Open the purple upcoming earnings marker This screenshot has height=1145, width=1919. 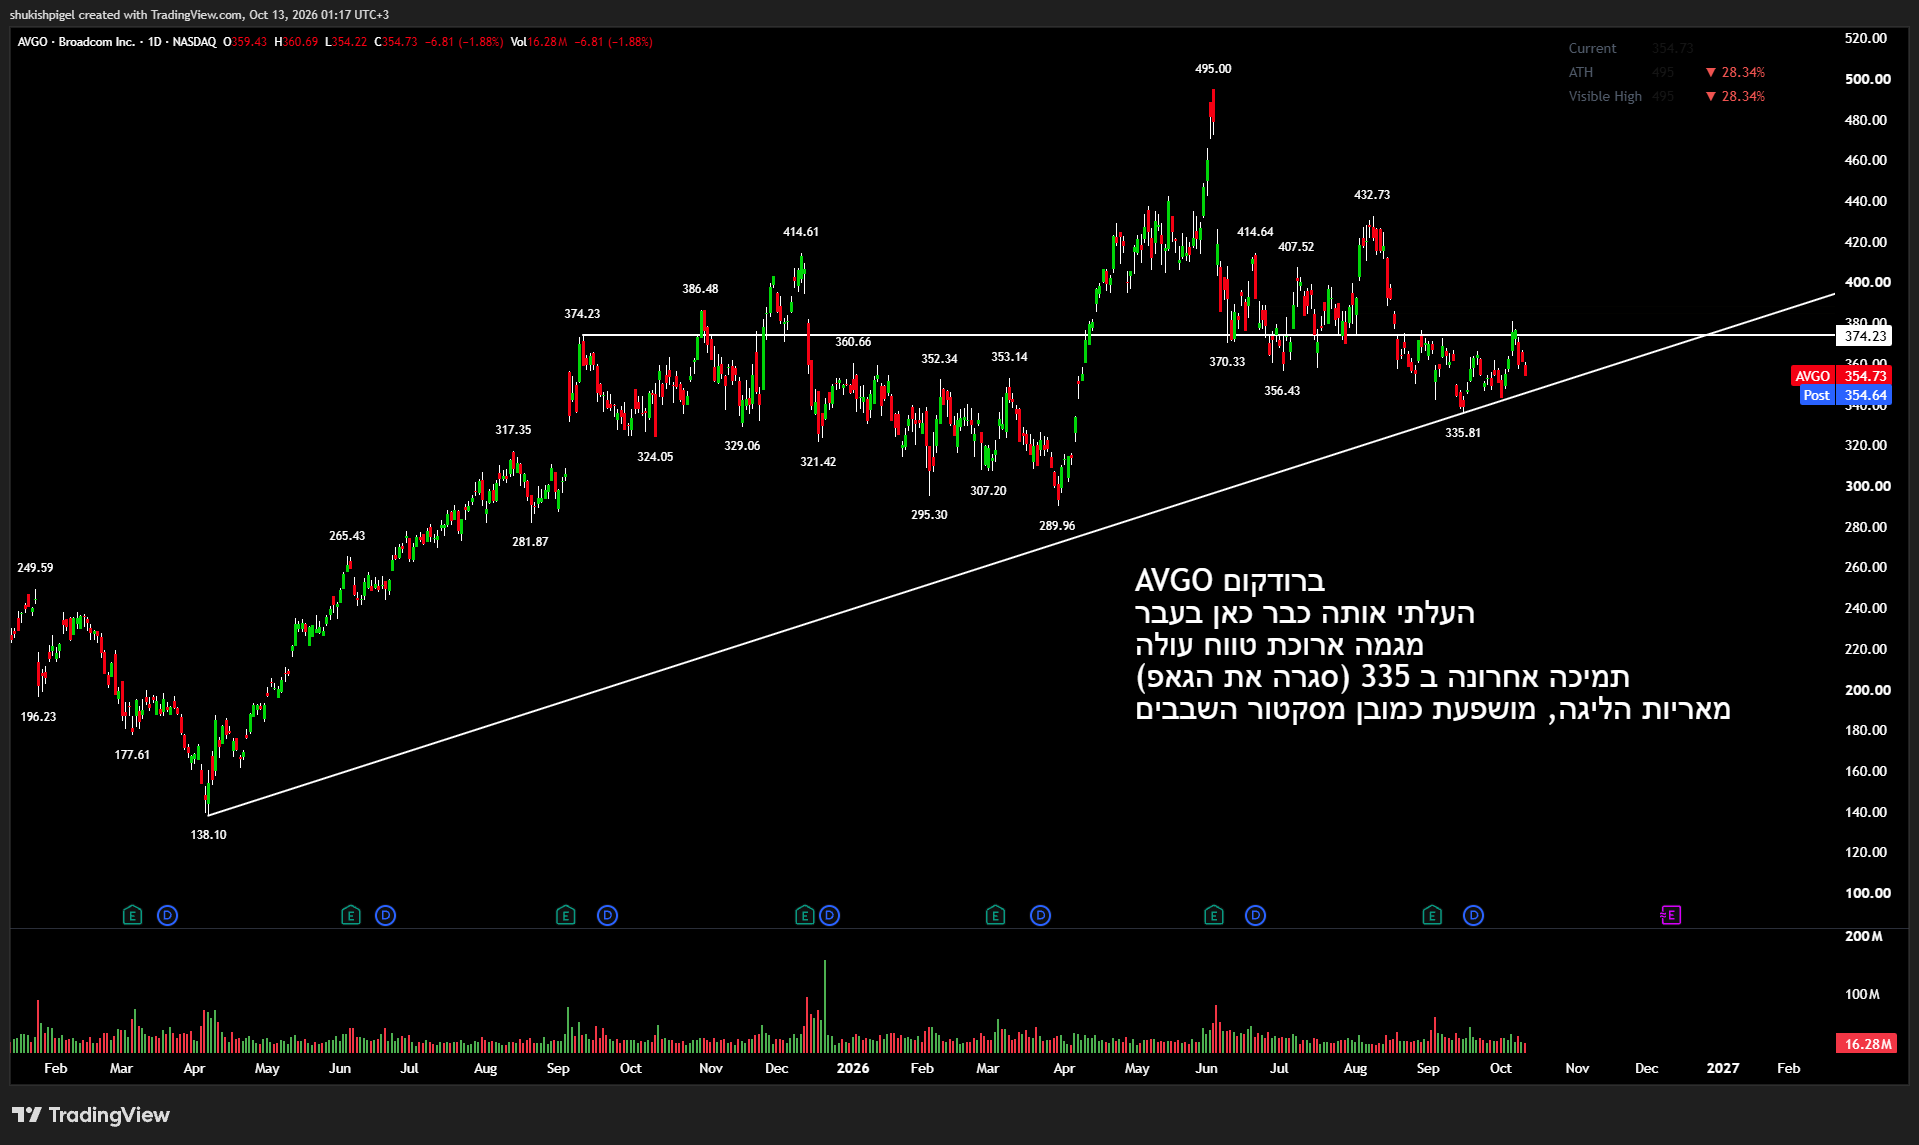1671,915
